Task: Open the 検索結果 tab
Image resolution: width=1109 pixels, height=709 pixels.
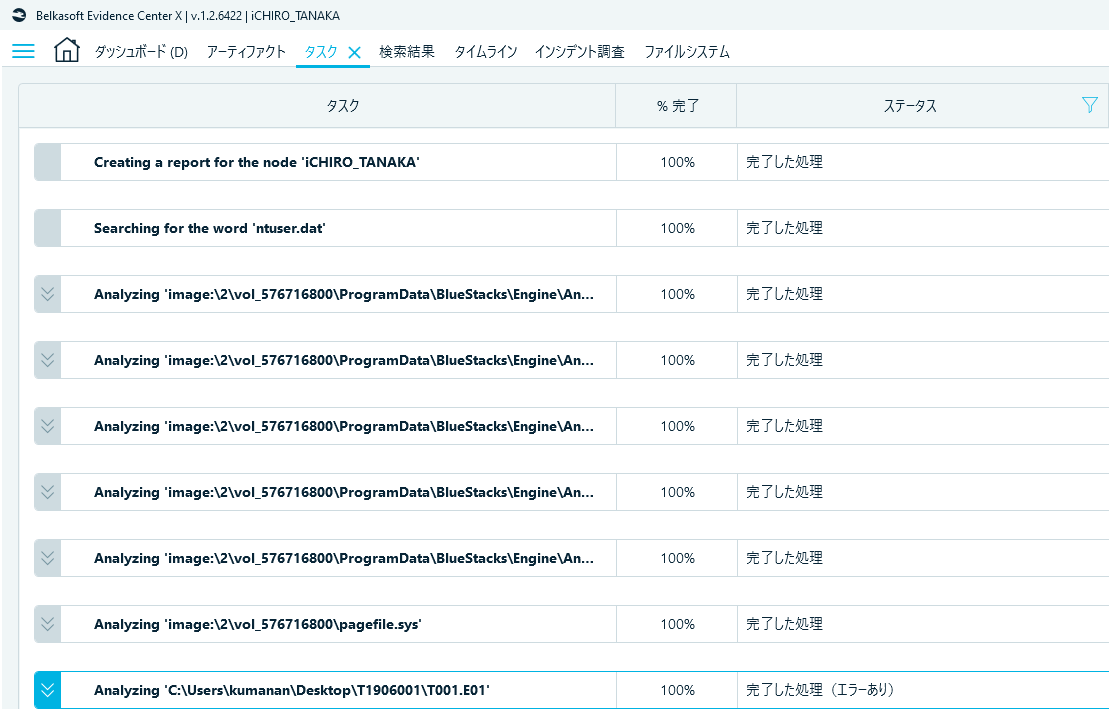Action: click(x=407, y=52)
